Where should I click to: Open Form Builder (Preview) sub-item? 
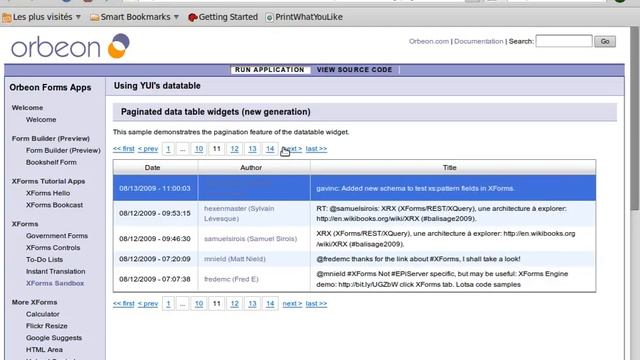63,150
